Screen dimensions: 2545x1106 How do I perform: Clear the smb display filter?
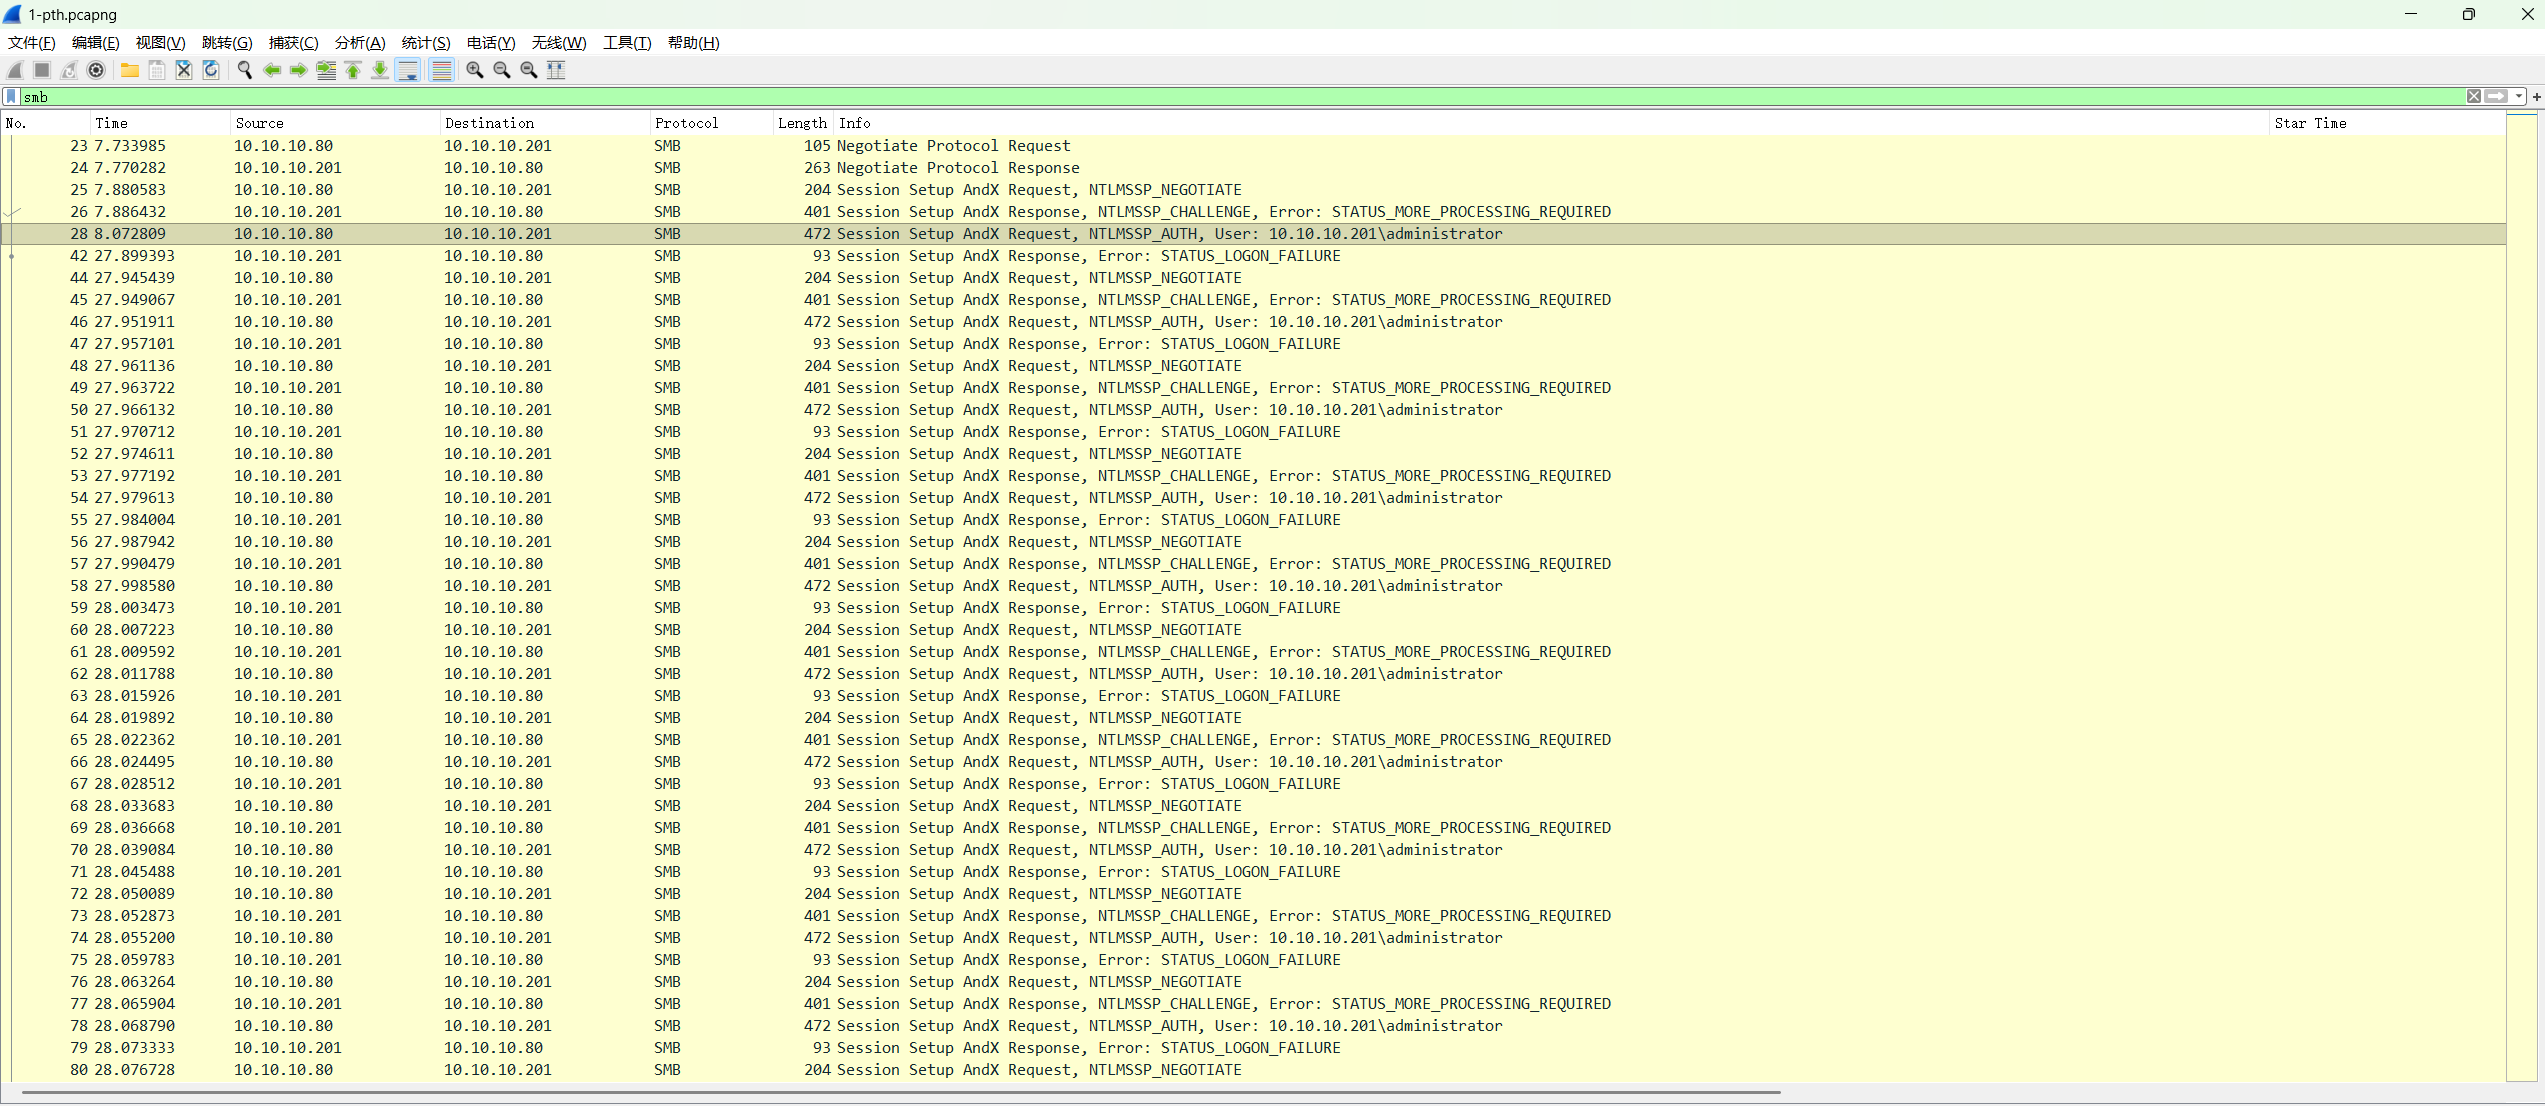click(2473, 97)
